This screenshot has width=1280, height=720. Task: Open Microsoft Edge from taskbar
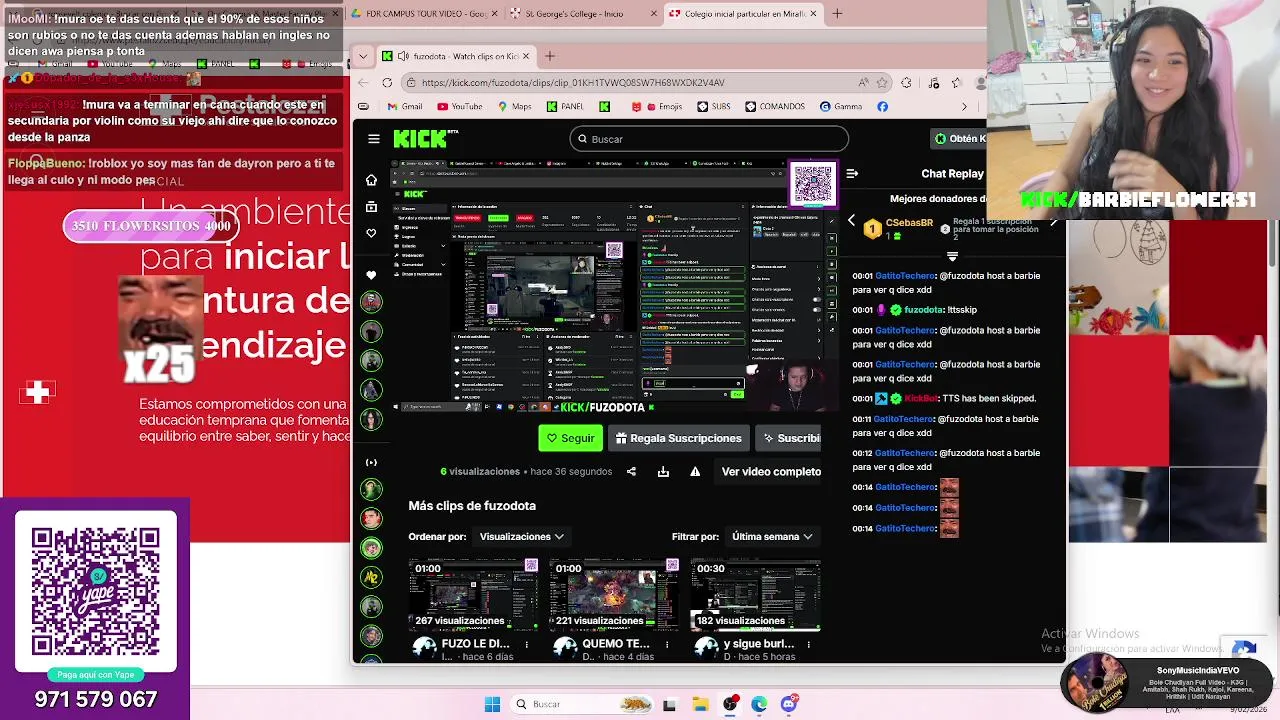[x=759, y=704]
